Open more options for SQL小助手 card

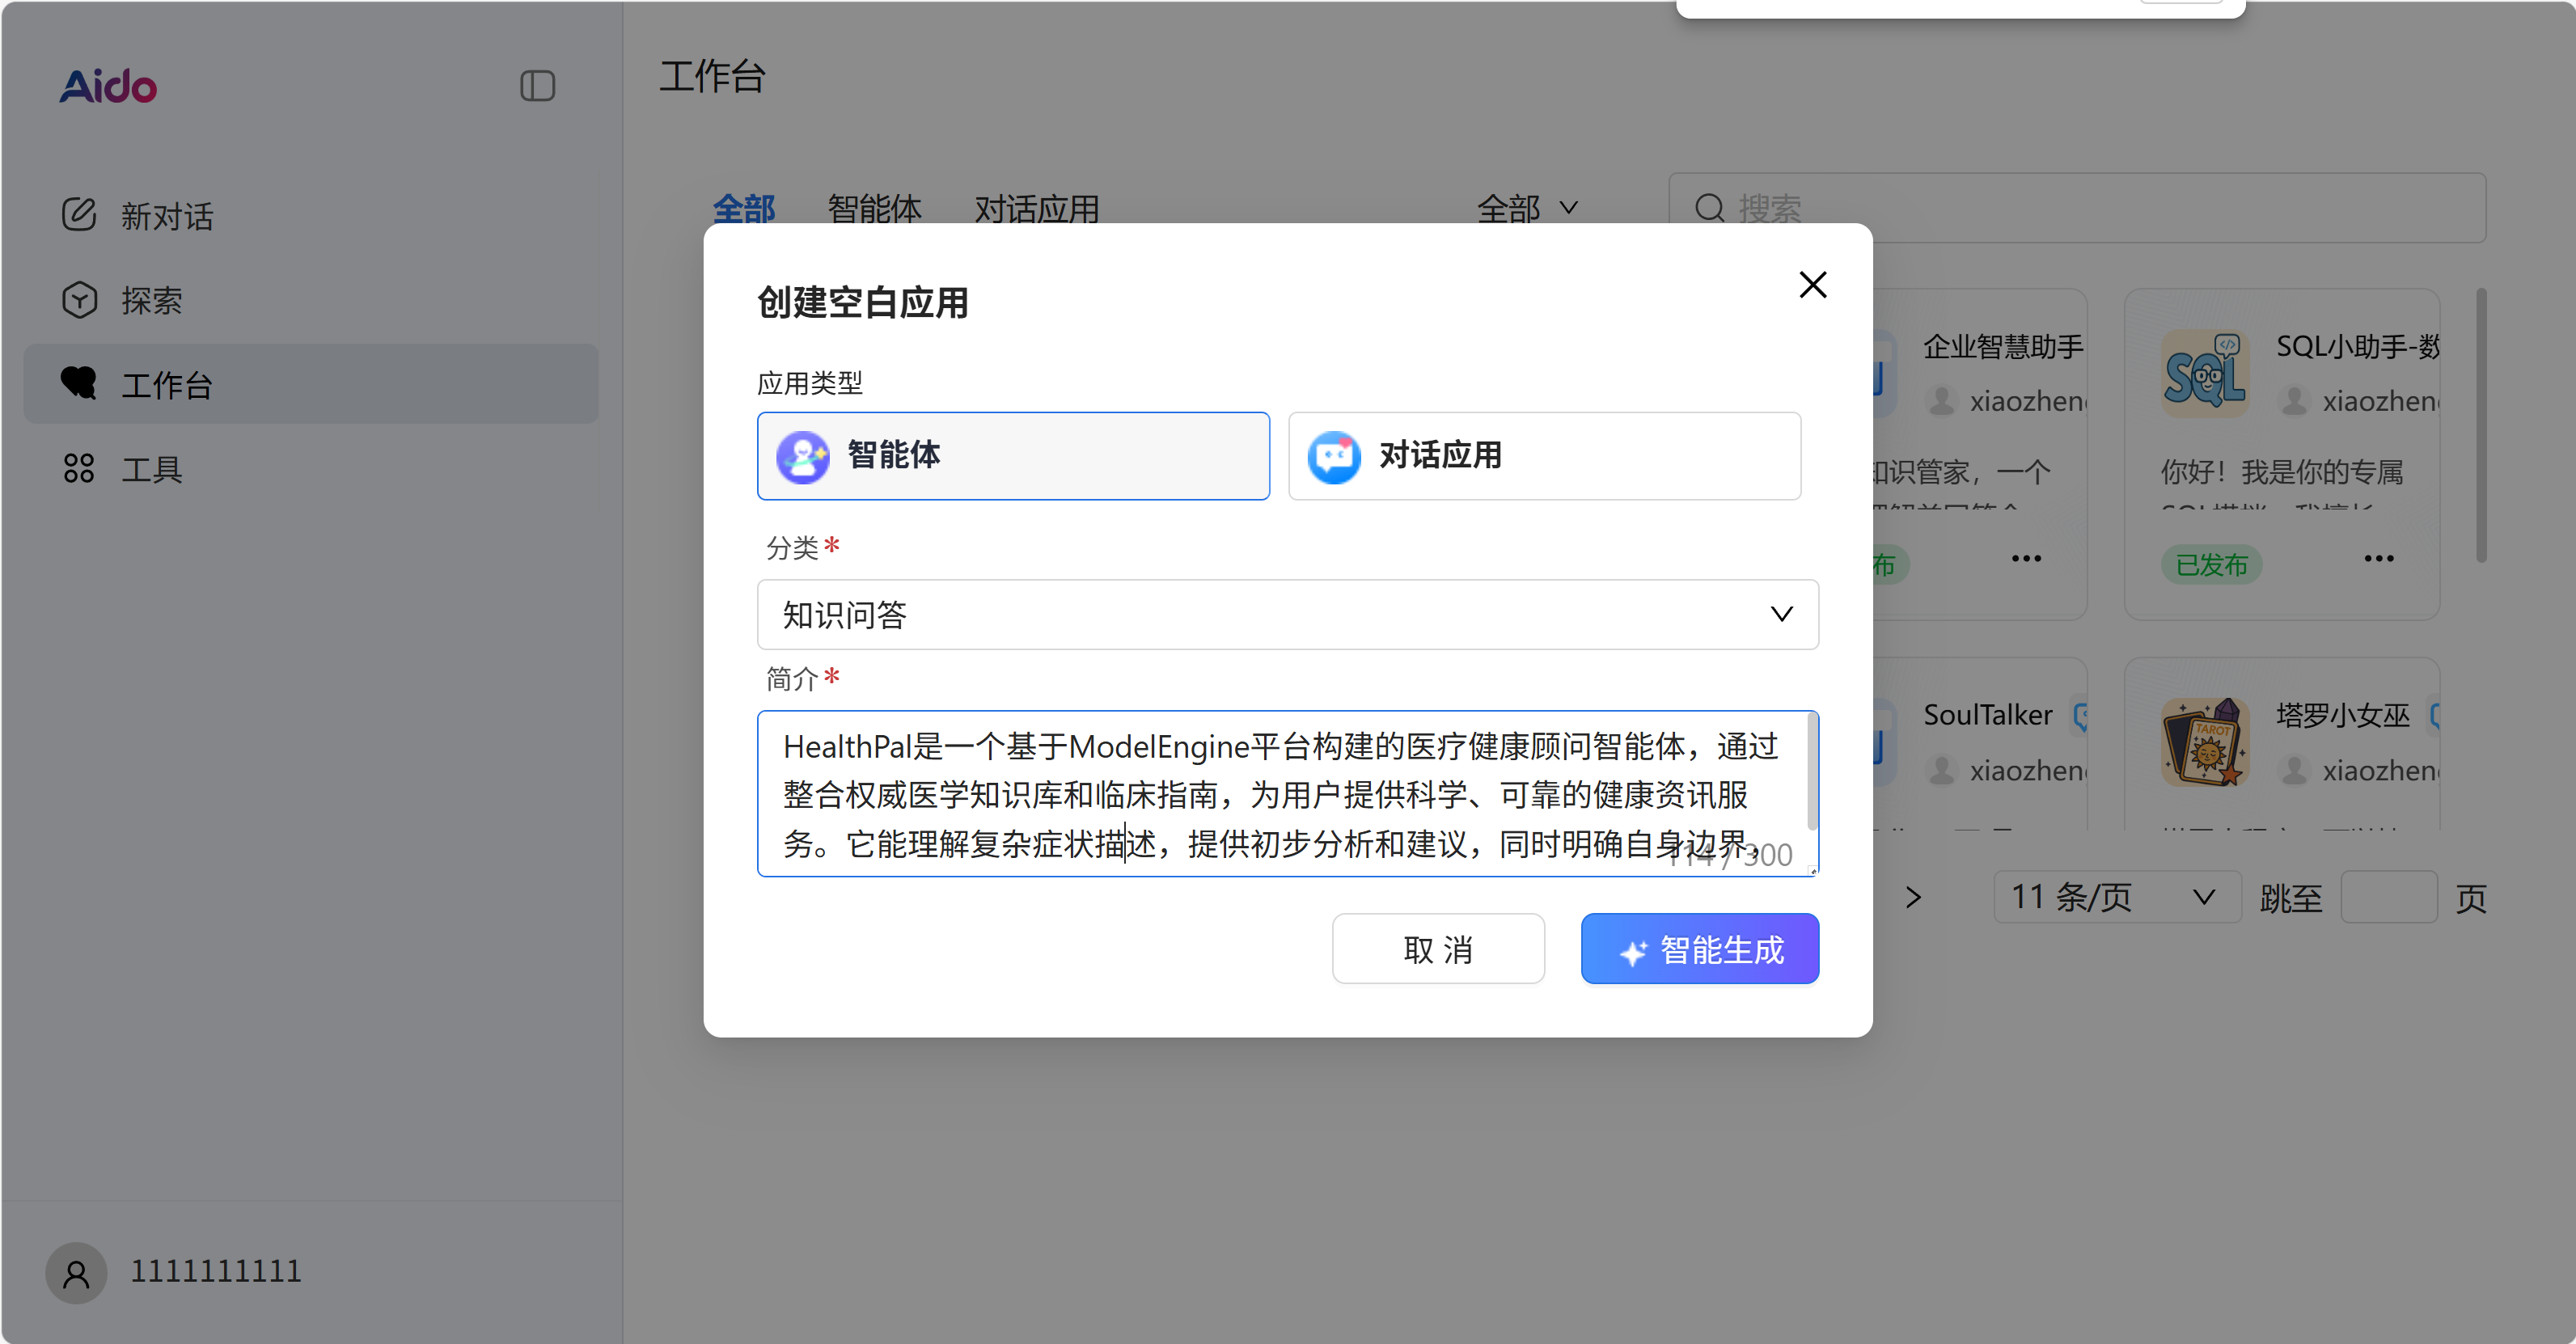[x=2379, y=558]
